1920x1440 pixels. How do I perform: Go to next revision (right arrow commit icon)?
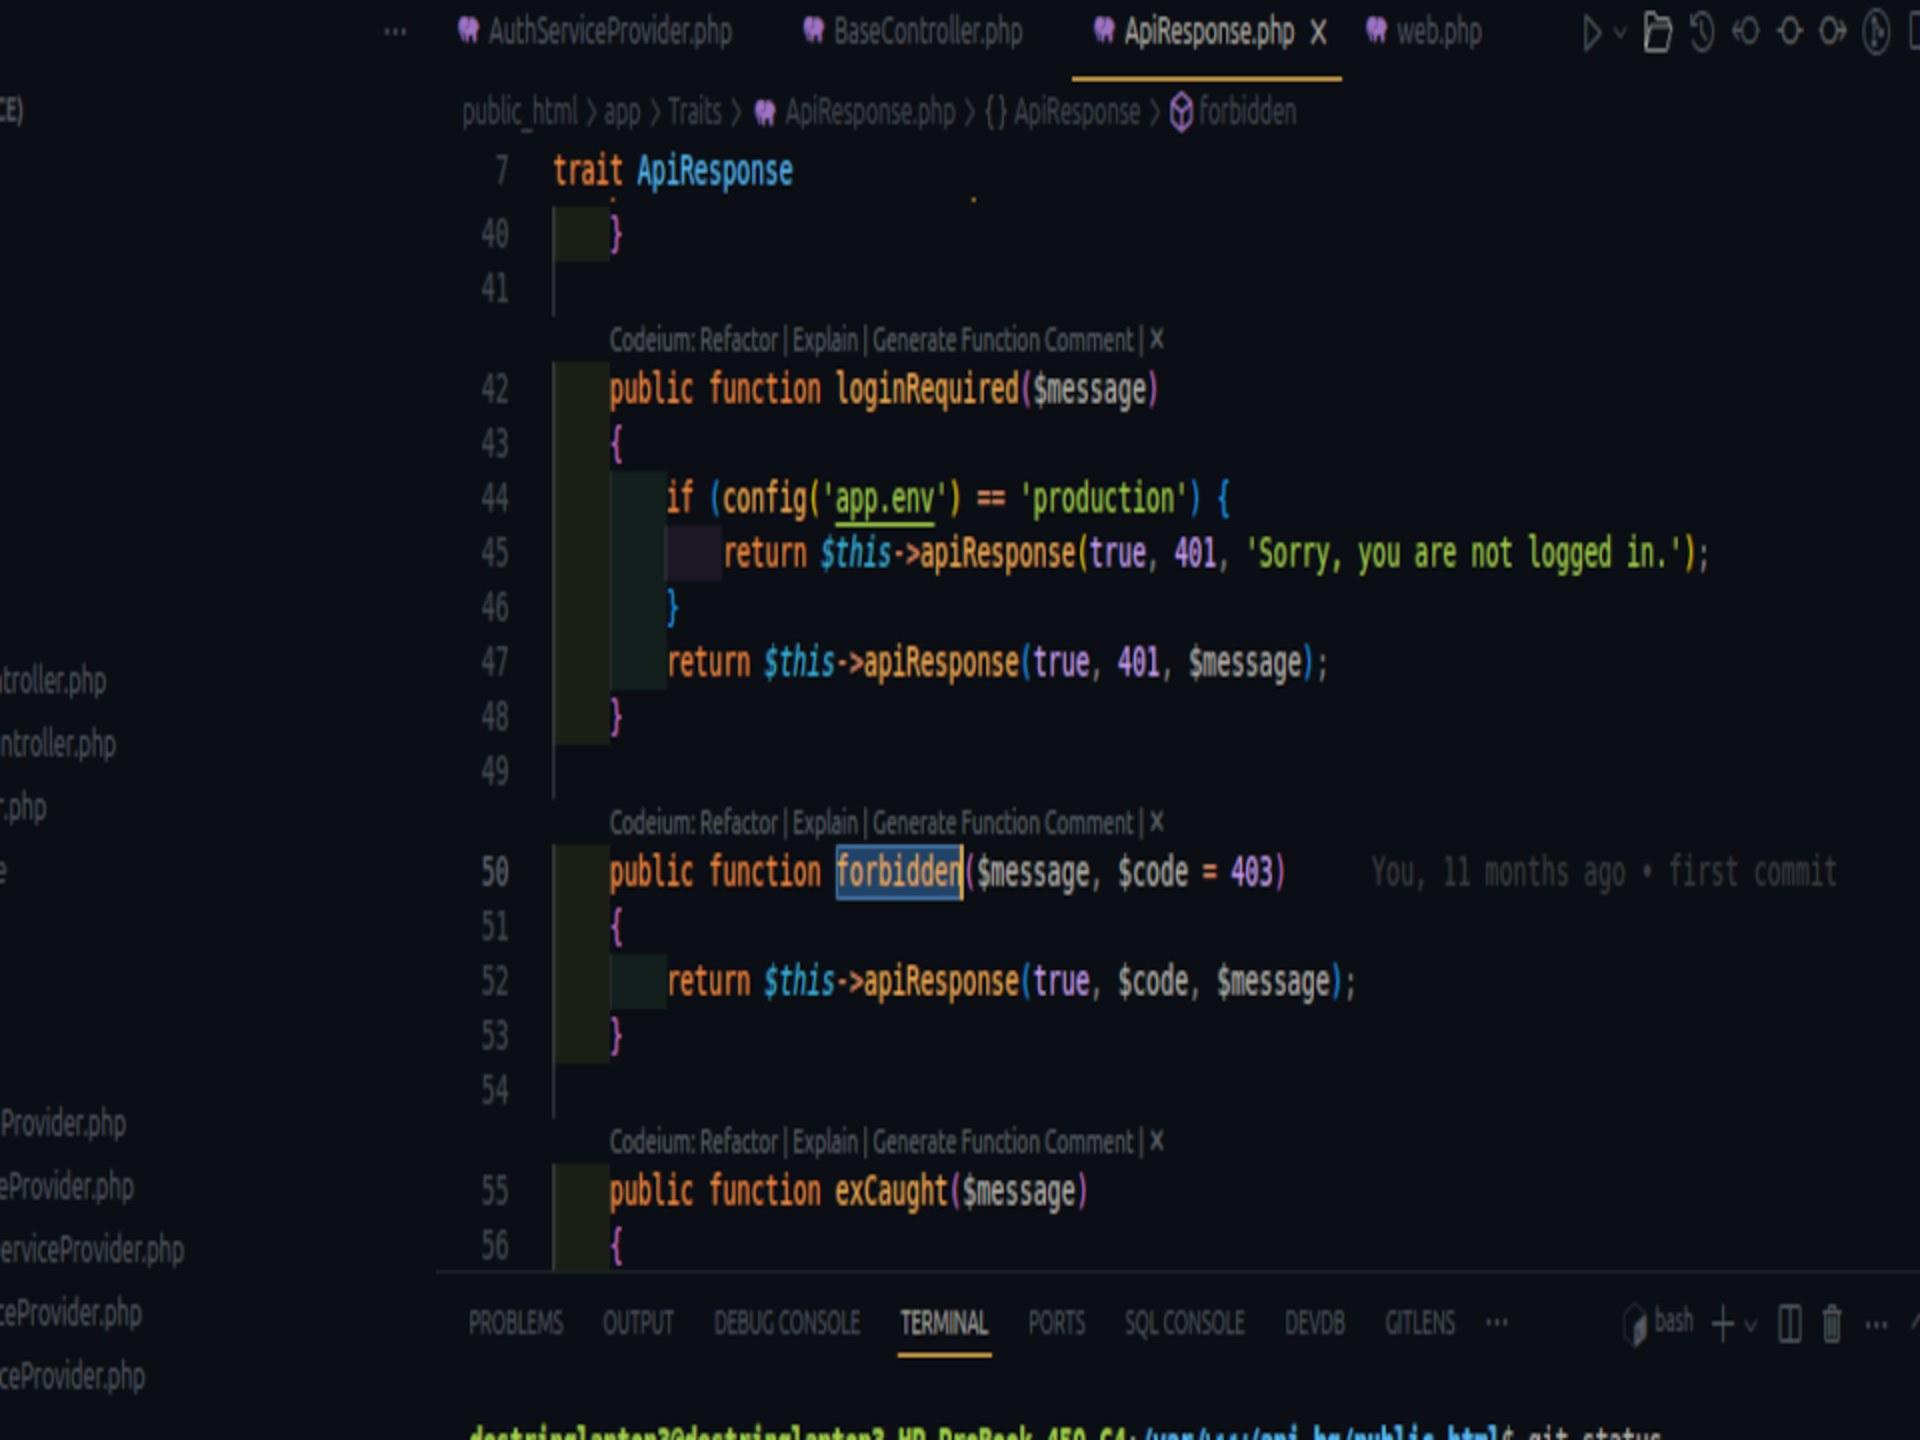tap(1833, 33)
